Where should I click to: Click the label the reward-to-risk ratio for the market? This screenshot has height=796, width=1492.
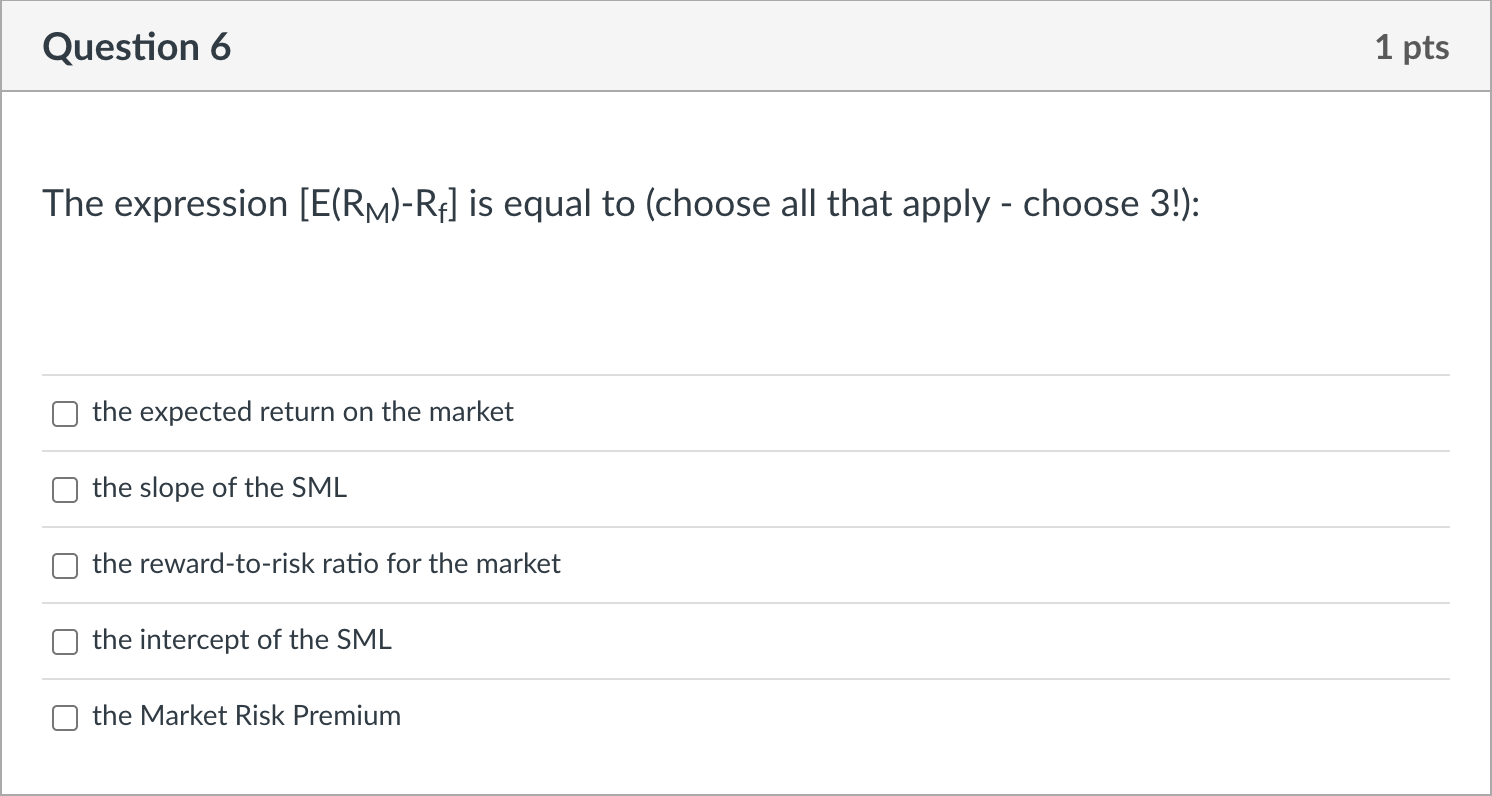326,564
